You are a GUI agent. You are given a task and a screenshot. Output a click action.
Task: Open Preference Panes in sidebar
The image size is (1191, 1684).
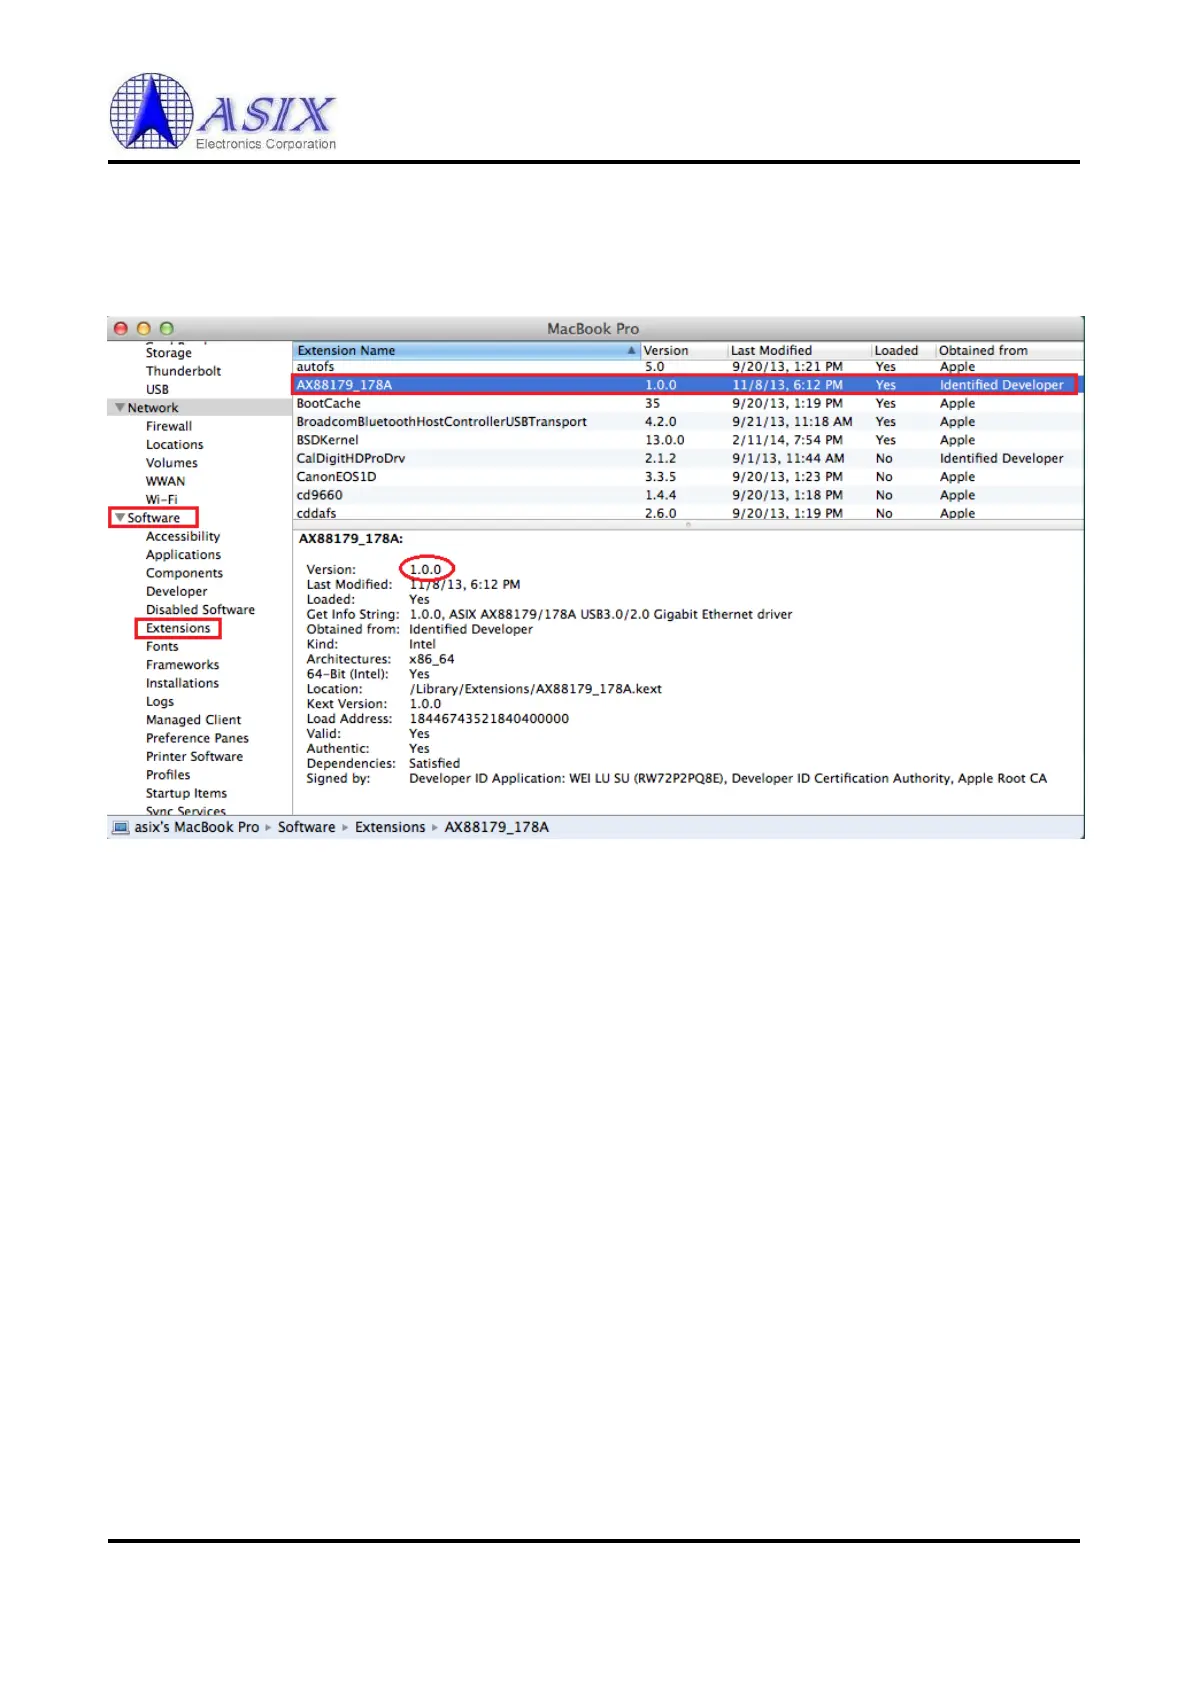click(197, 738)
